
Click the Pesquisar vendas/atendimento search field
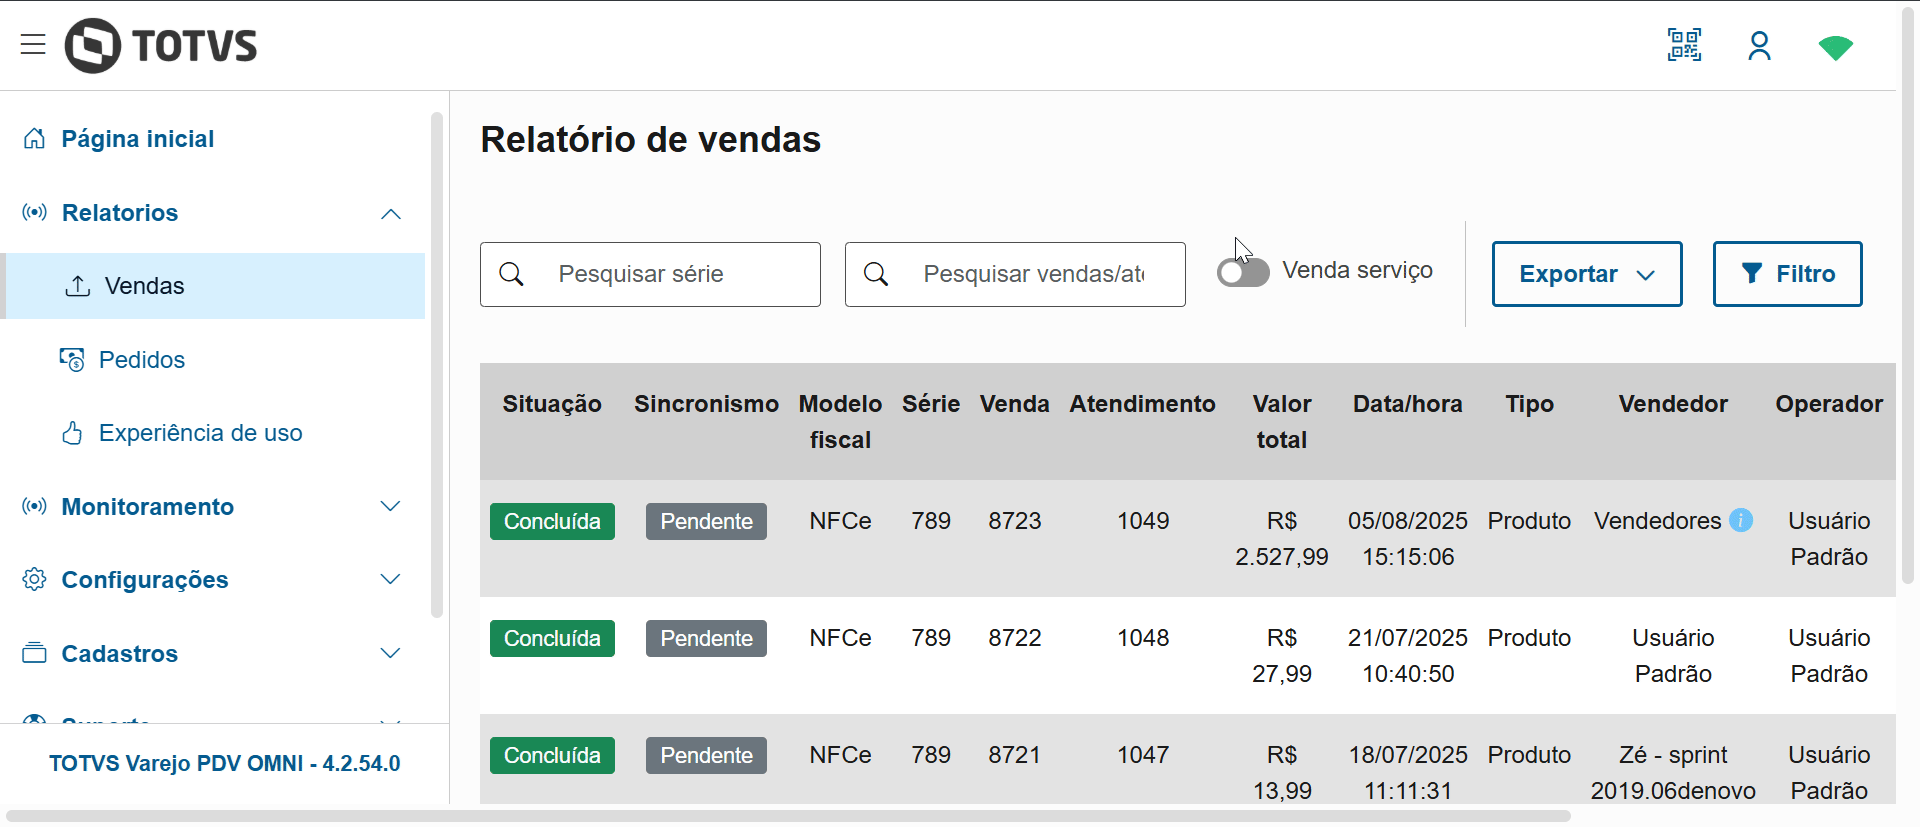coord(1033,274)
